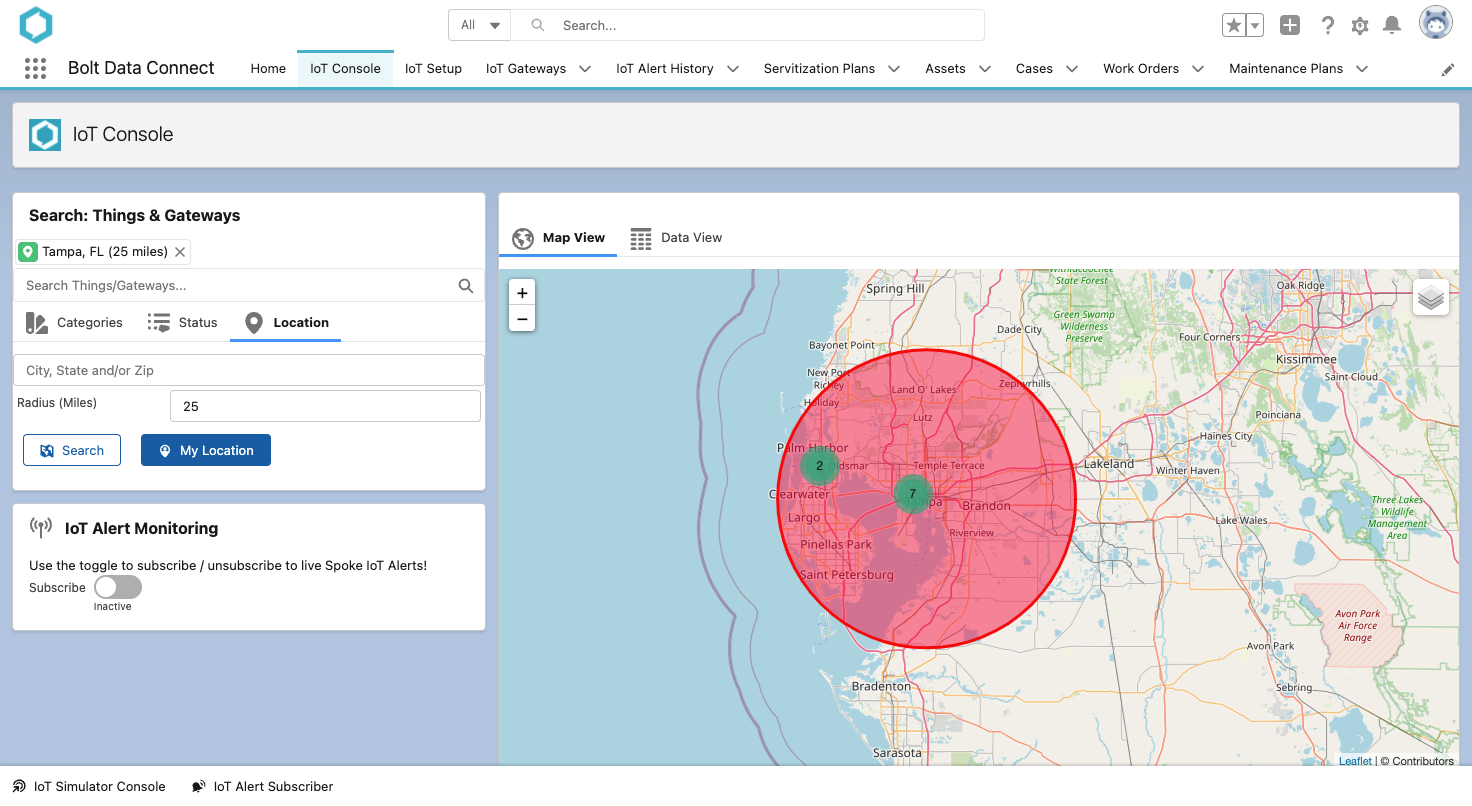The height and width of the screenshot is (806, 1472).
Task: Toggle the Subscribe IoT alerts switch
Action: pyautogui.click(x=118, y=587)
